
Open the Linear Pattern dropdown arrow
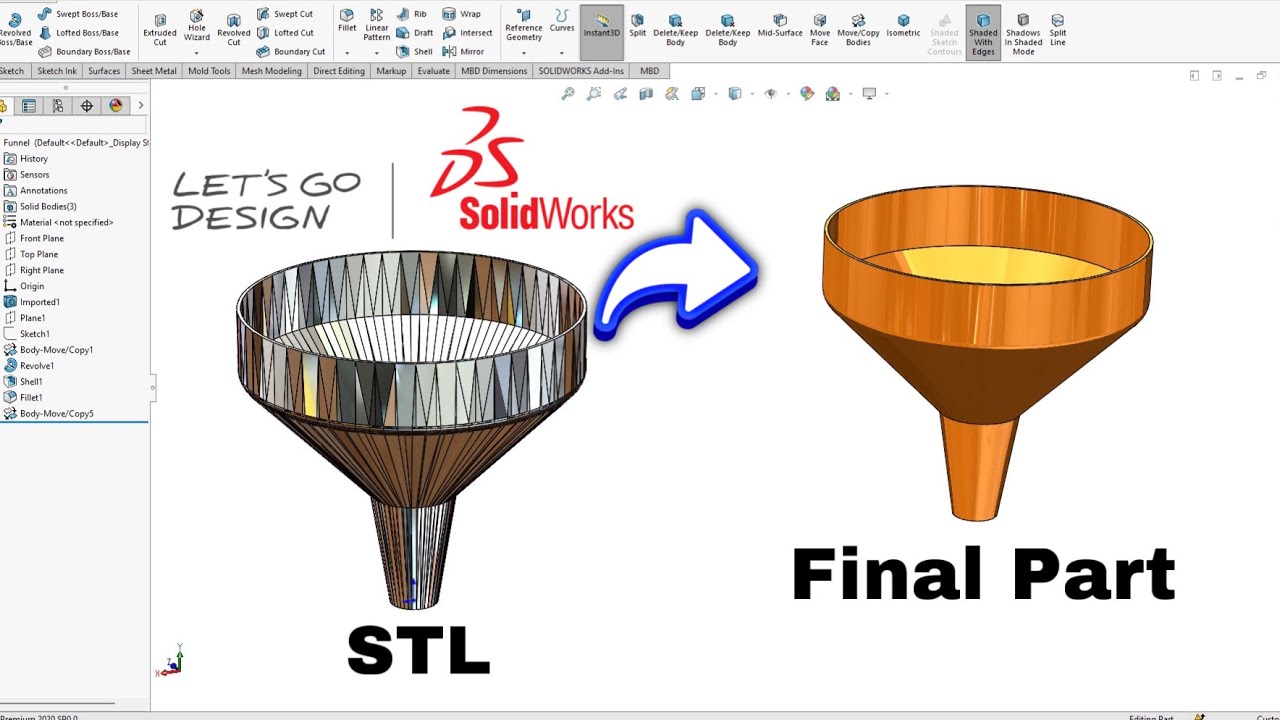pos(377,52)
